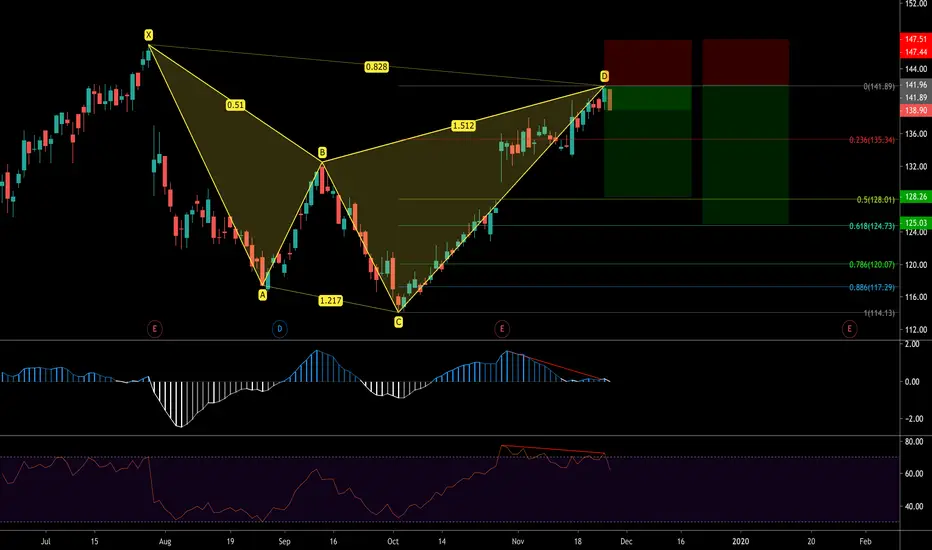Click the -2.00 histogram scale value
Viewport: 932px width, 550px height.
tap(912, 419)
